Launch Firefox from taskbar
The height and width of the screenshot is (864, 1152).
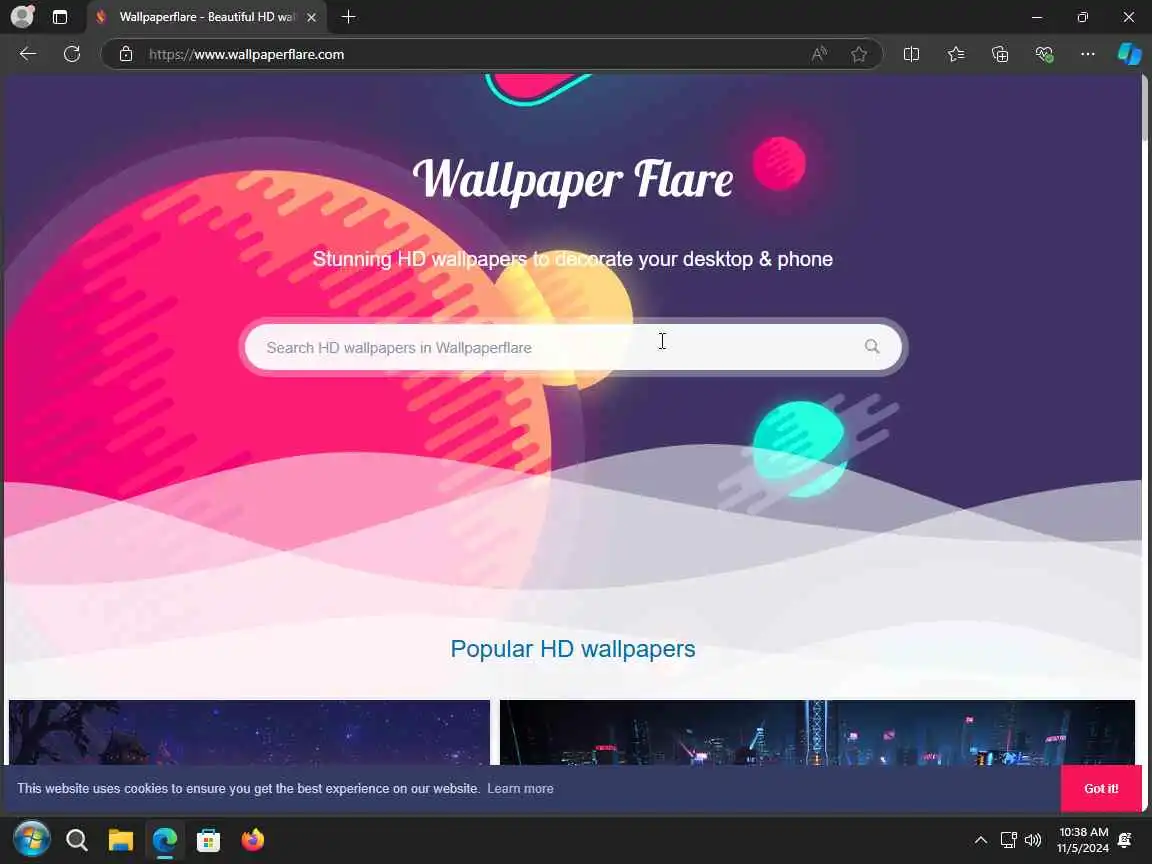(253, 839)
